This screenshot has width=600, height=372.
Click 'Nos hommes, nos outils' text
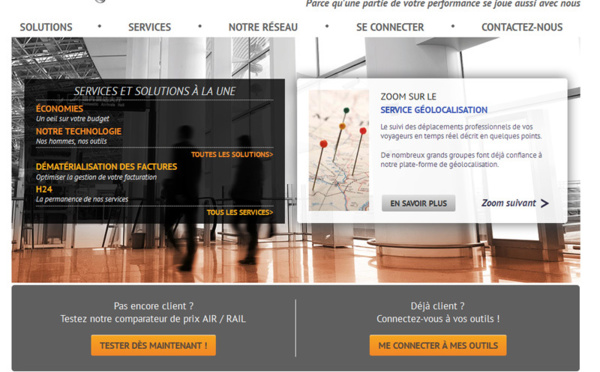(71, 141)
